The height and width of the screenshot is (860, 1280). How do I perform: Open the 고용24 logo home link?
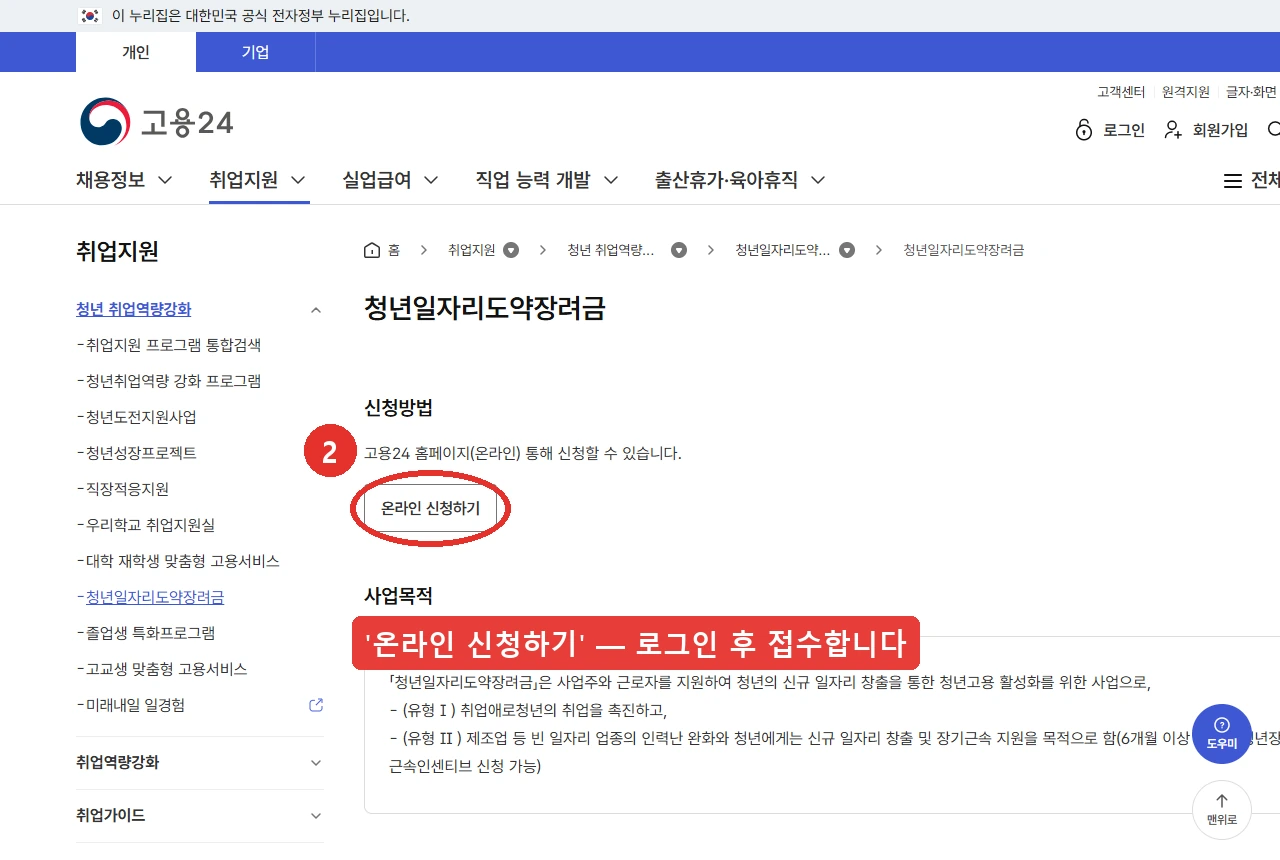(156, 122)
